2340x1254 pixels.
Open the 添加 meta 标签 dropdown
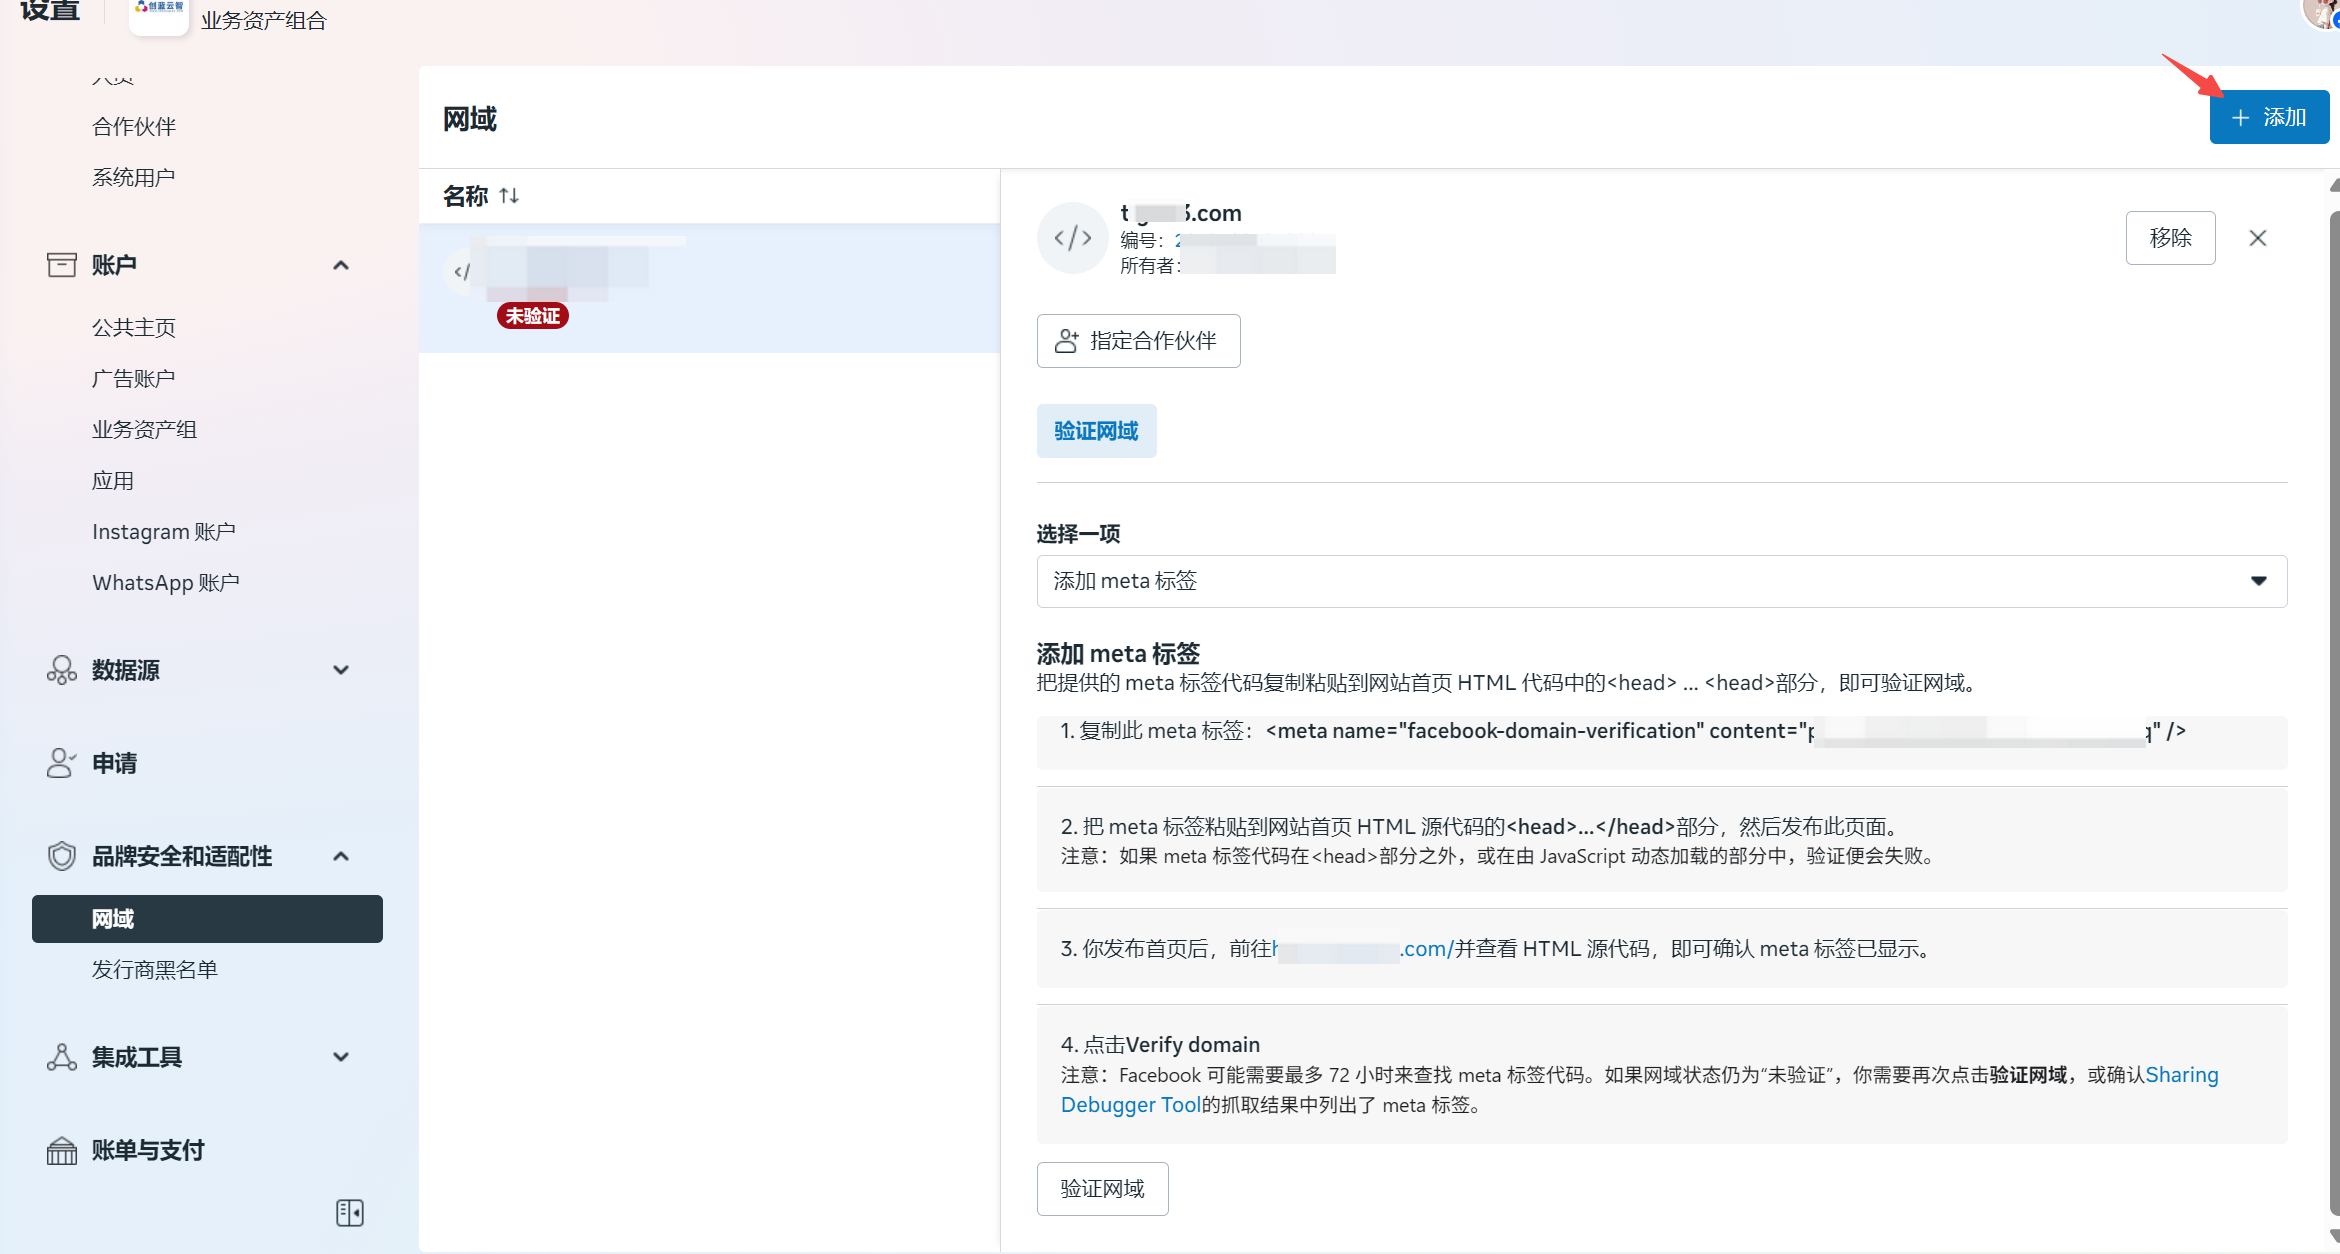tap(1661, 581)
